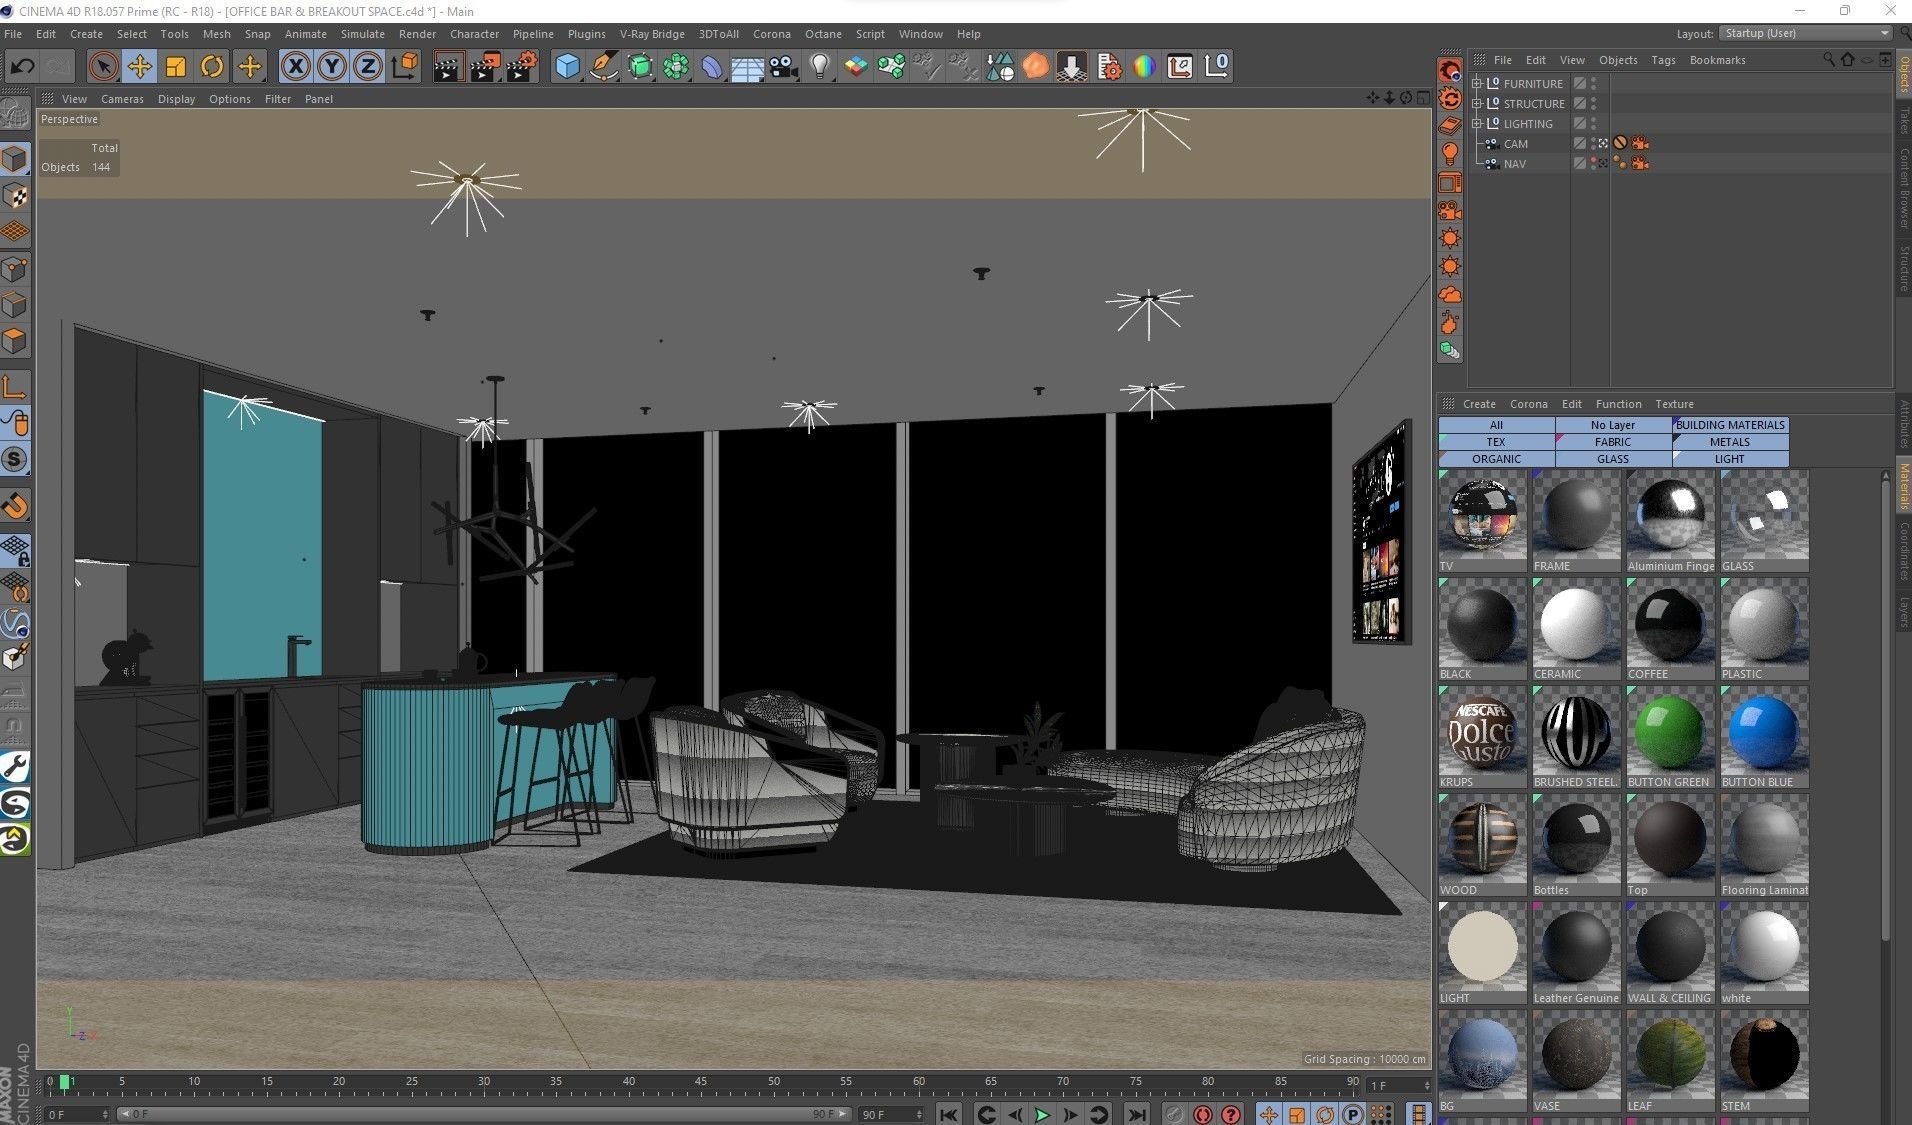Select NAV object in Object Manager
Screen dimensions: 1912x1125
coord(1514,164)
